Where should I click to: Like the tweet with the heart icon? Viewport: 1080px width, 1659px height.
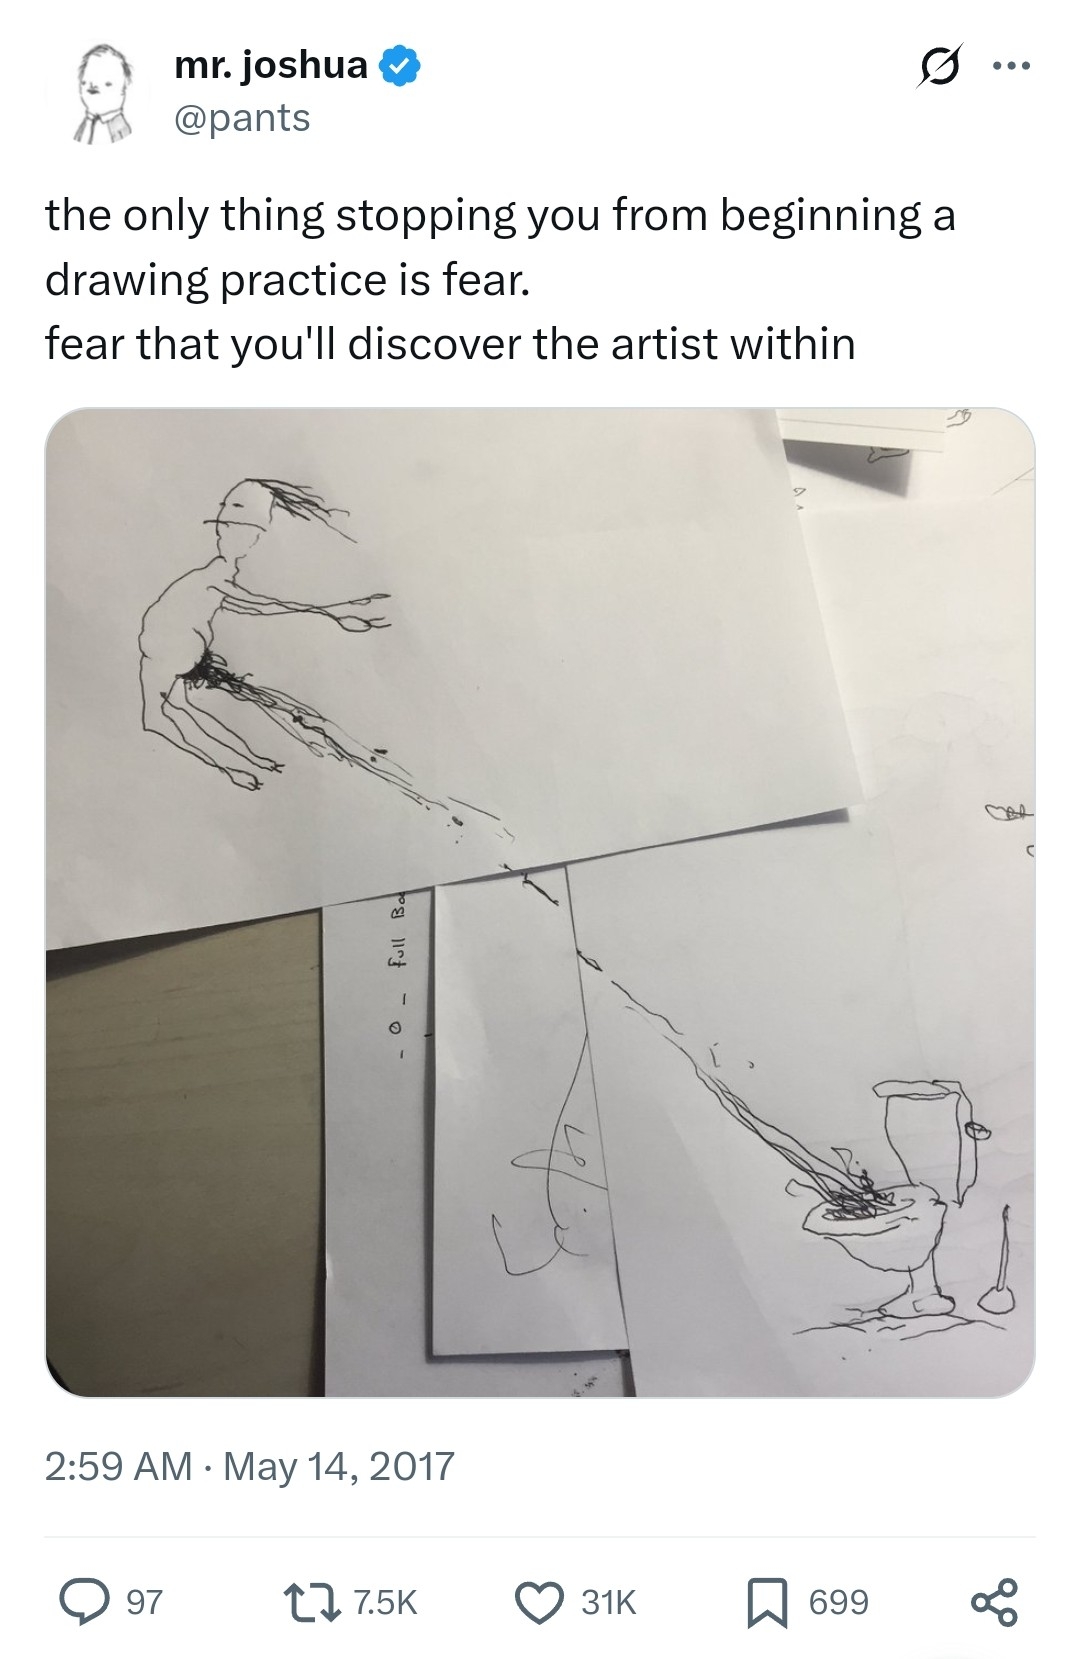(x=540, y=1601)
